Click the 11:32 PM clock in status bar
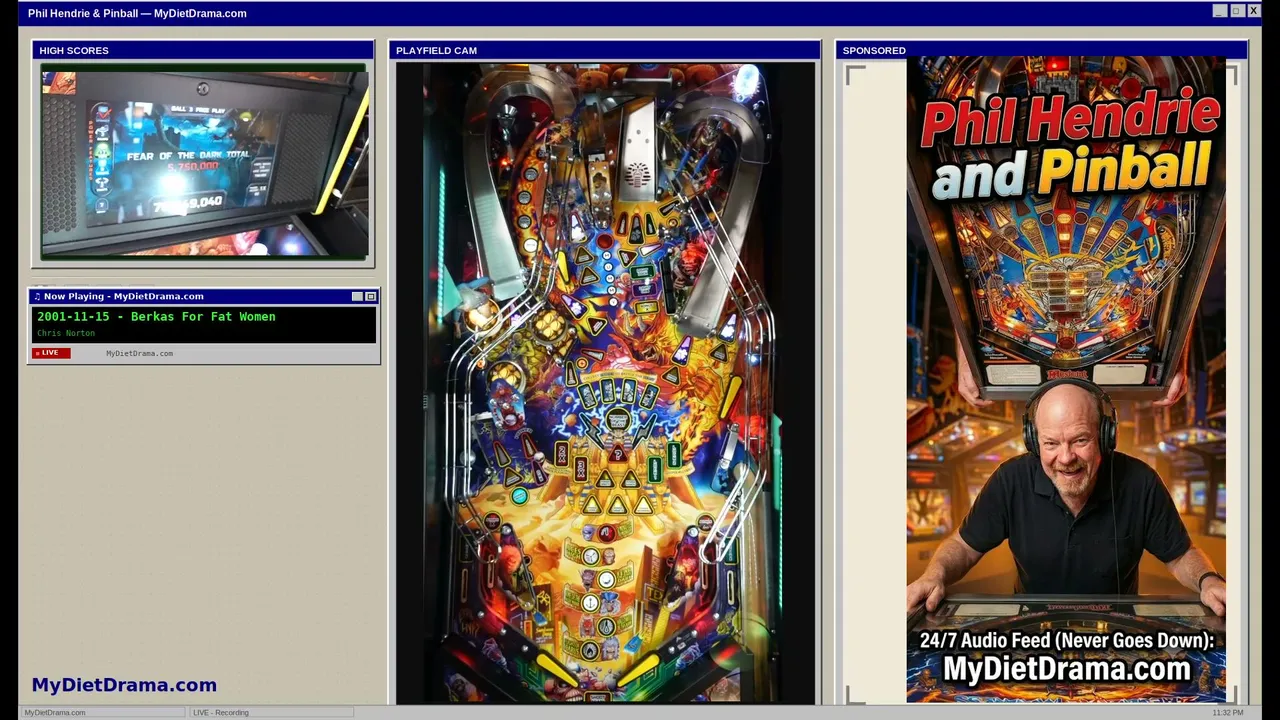 [1227, 712]
